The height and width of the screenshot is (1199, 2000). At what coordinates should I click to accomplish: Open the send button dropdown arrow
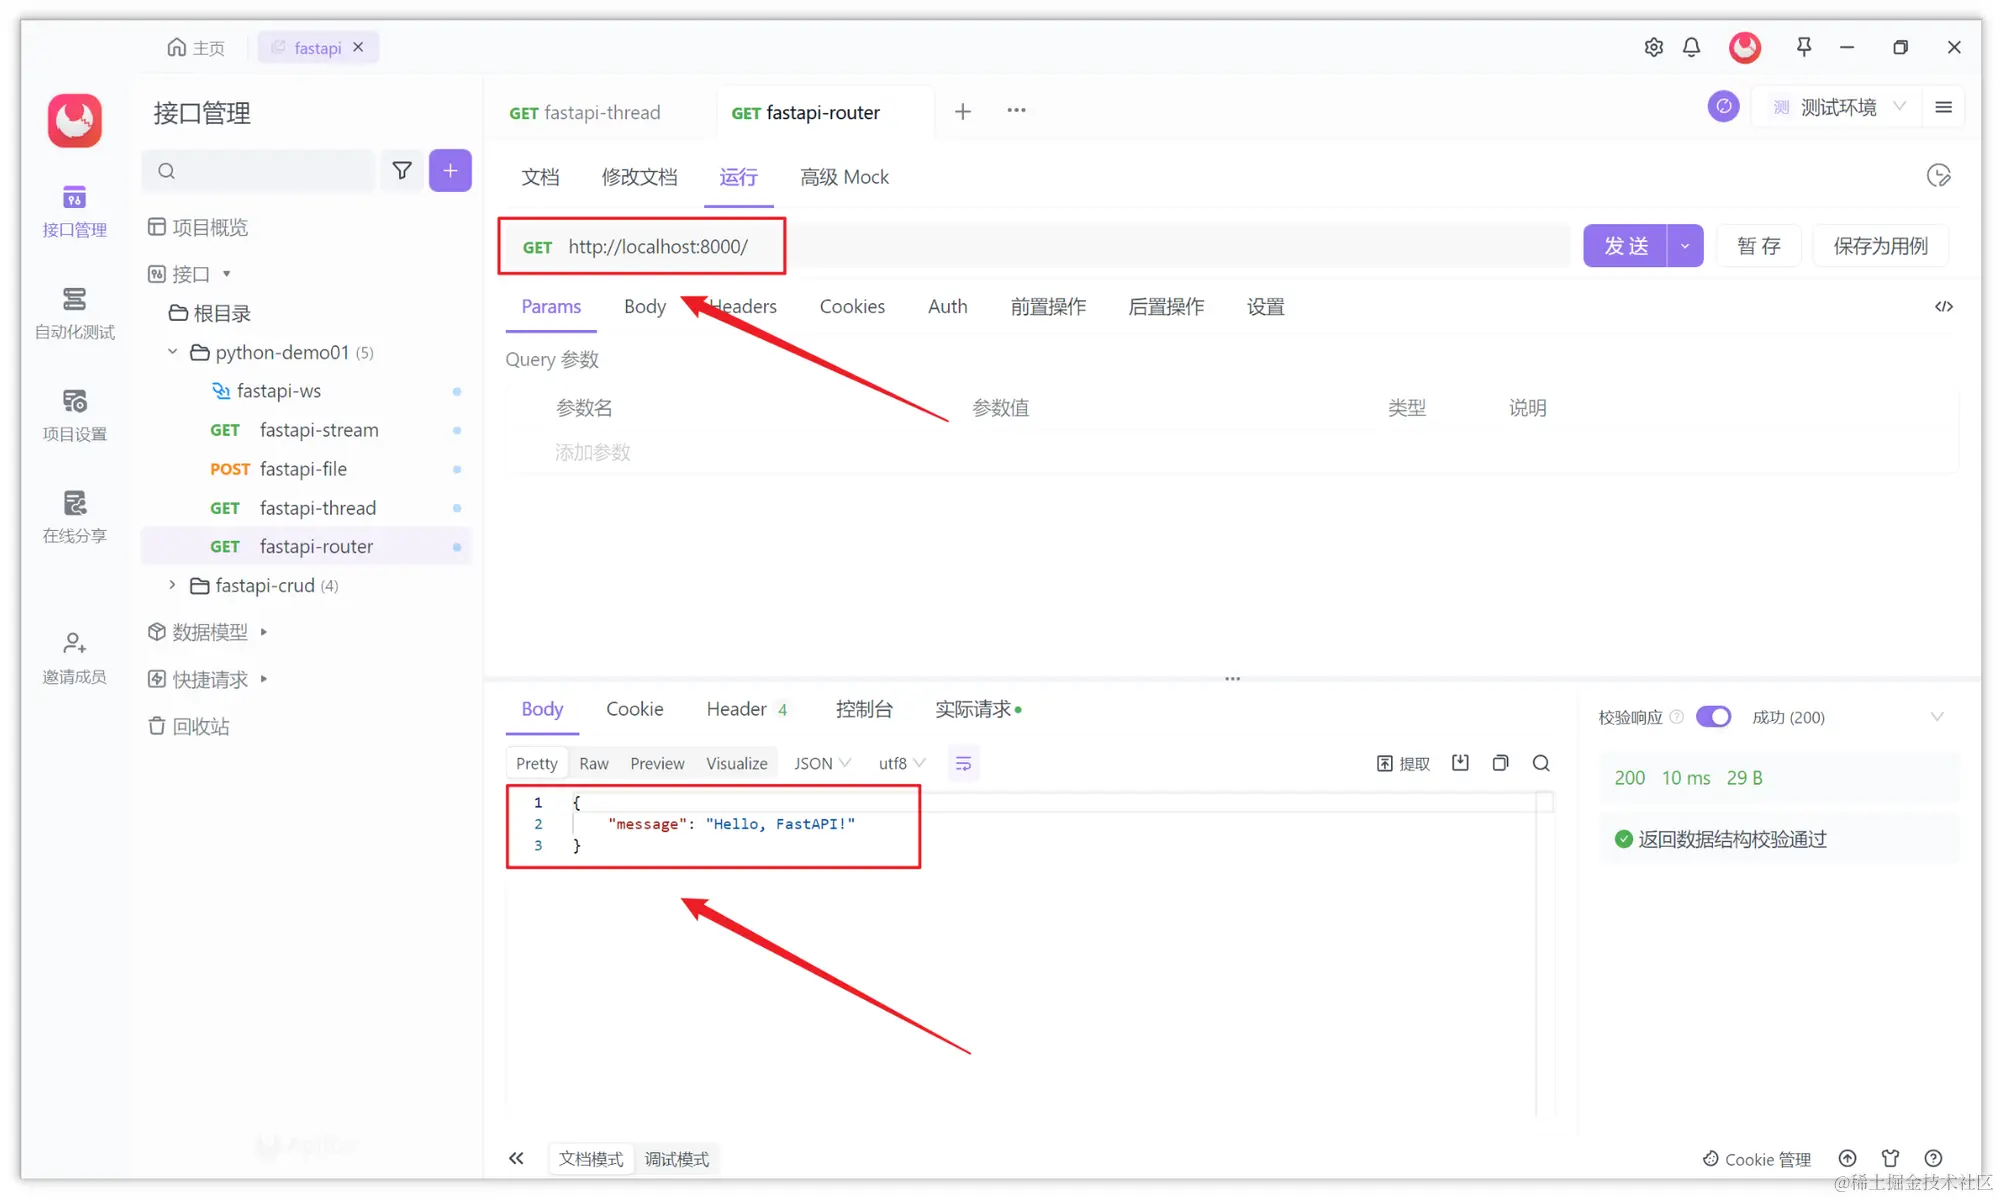[1685, 246]
